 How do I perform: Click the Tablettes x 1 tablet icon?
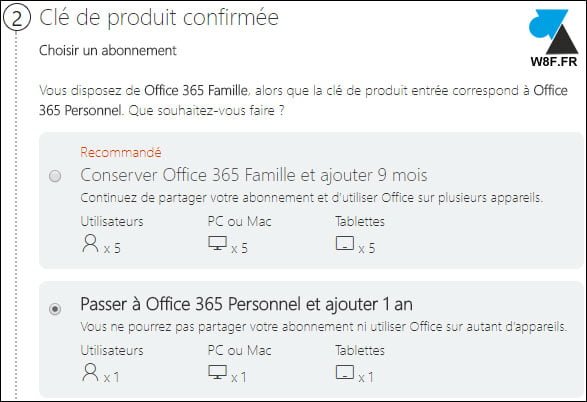345,372
